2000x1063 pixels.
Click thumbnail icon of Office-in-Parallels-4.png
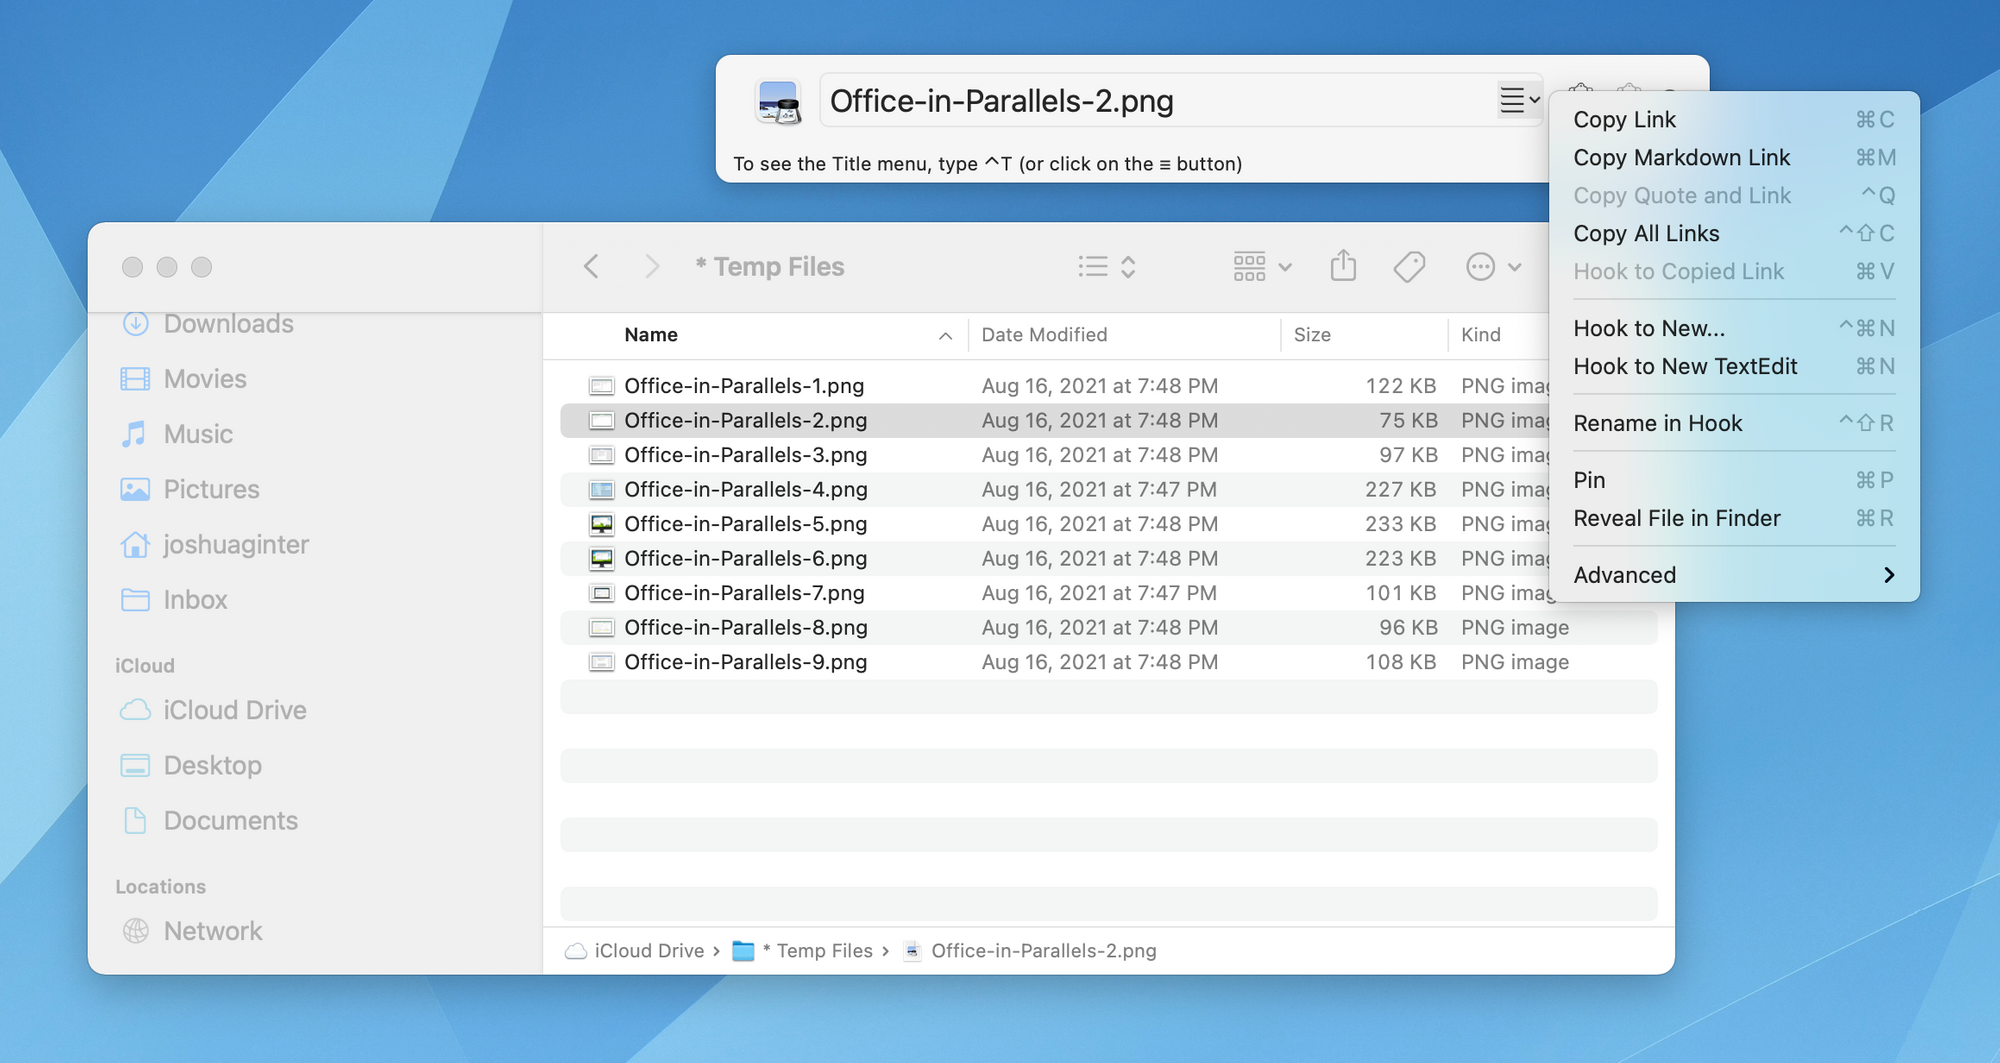point(601,490)
